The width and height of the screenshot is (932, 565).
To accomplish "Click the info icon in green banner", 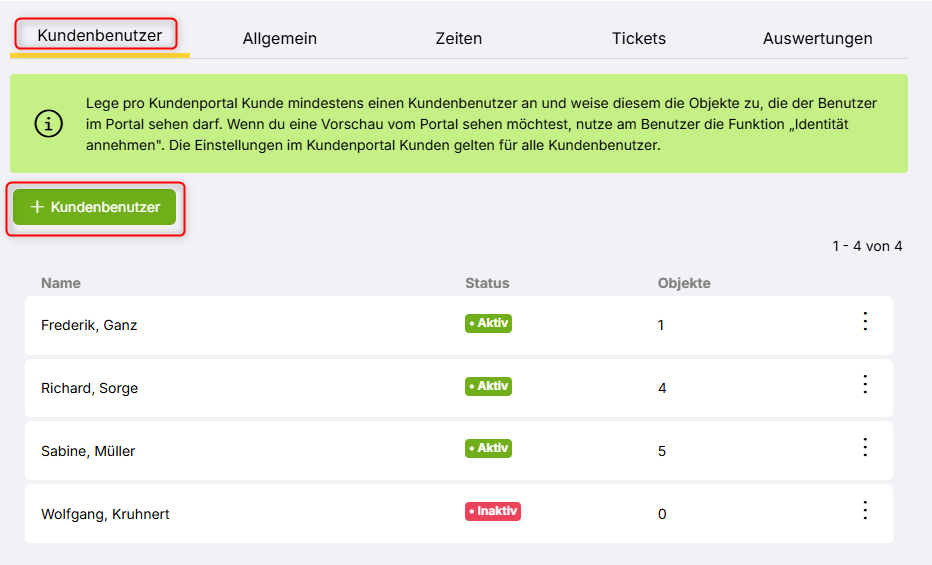I will point(48,123).
